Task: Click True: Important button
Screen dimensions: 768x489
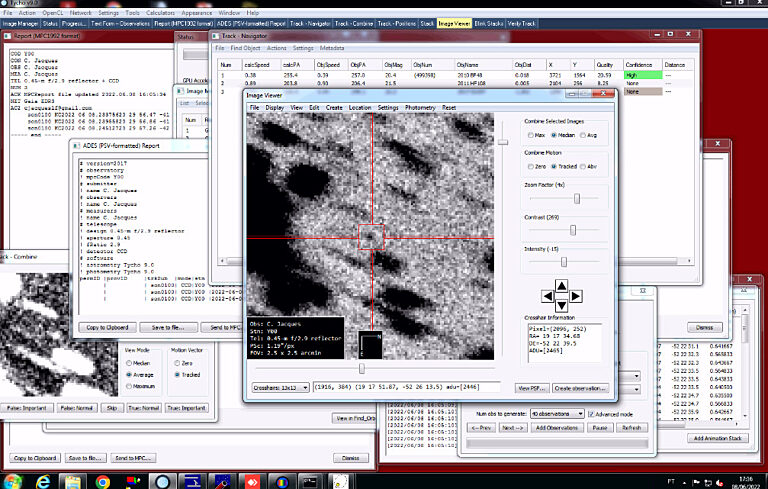Action: click(x=186, y=408)
